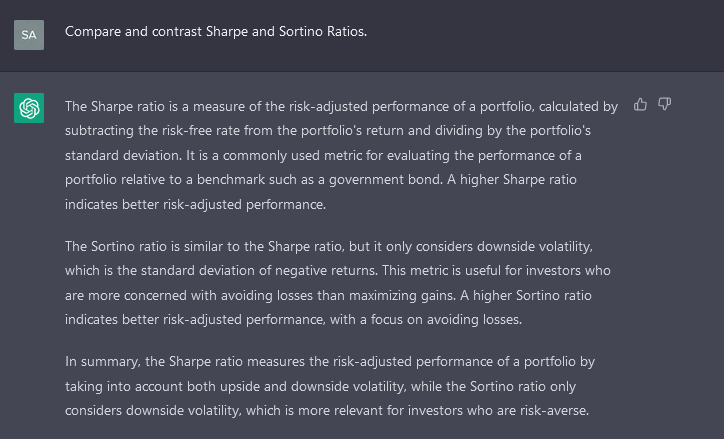The height and width of the screenshot is (439, 724).
Task: Click the phrase "standard deviation of negative returns"
Action: (267, 270)
